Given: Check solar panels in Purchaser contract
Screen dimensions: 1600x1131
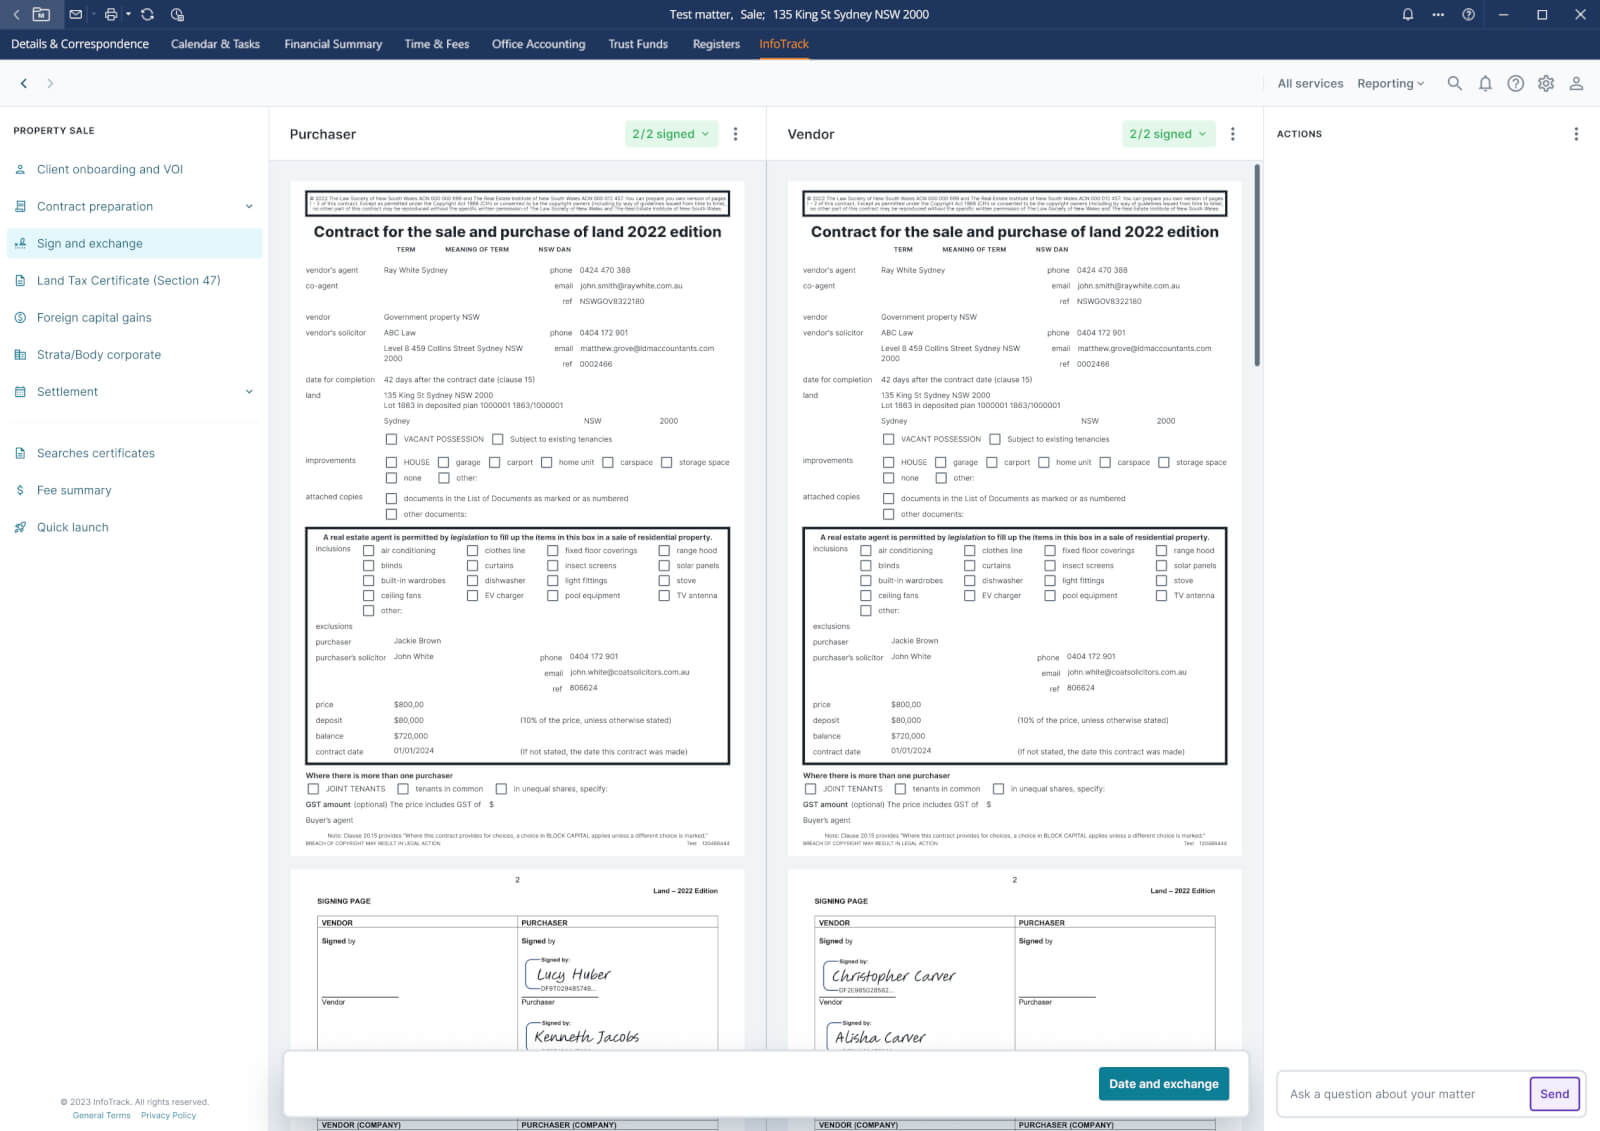Looking at the screenshot, I should (x=664, y=566).
